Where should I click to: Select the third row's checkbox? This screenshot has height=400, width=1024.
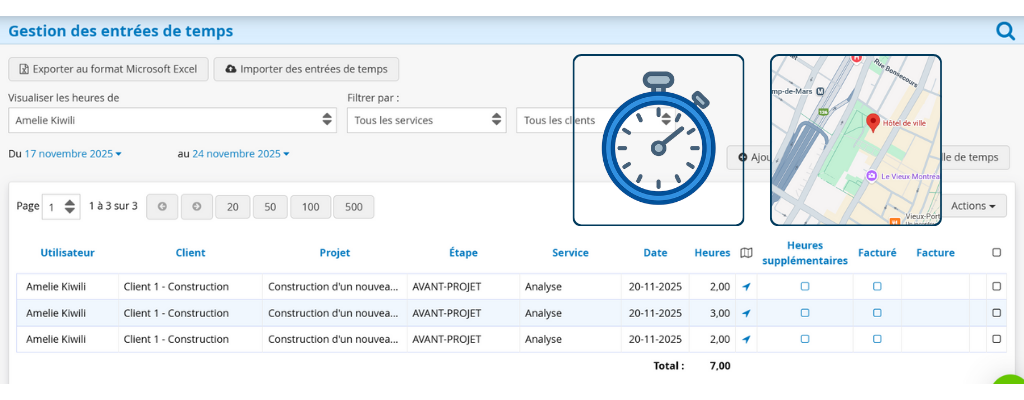pos(996,339)
